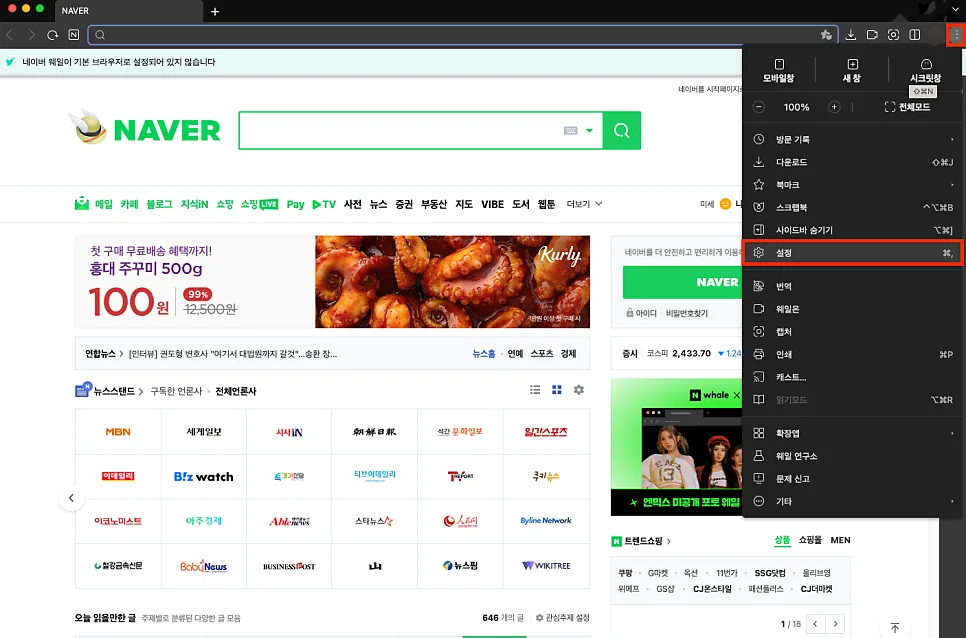Viewport: 966px width, 638px height.
Task: Click the Whale-on toolbar icon
Action: pos(872,35)
